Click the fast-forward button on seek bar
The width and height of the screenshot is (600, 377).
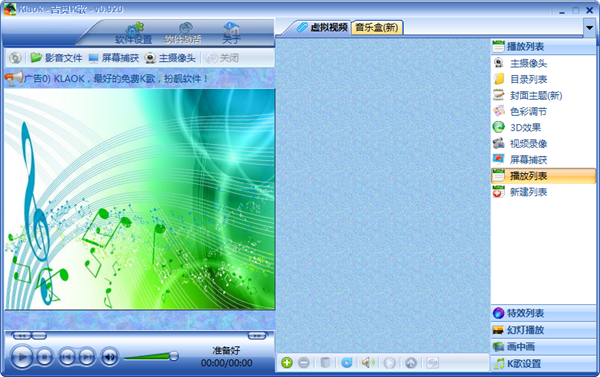[257, 336]
